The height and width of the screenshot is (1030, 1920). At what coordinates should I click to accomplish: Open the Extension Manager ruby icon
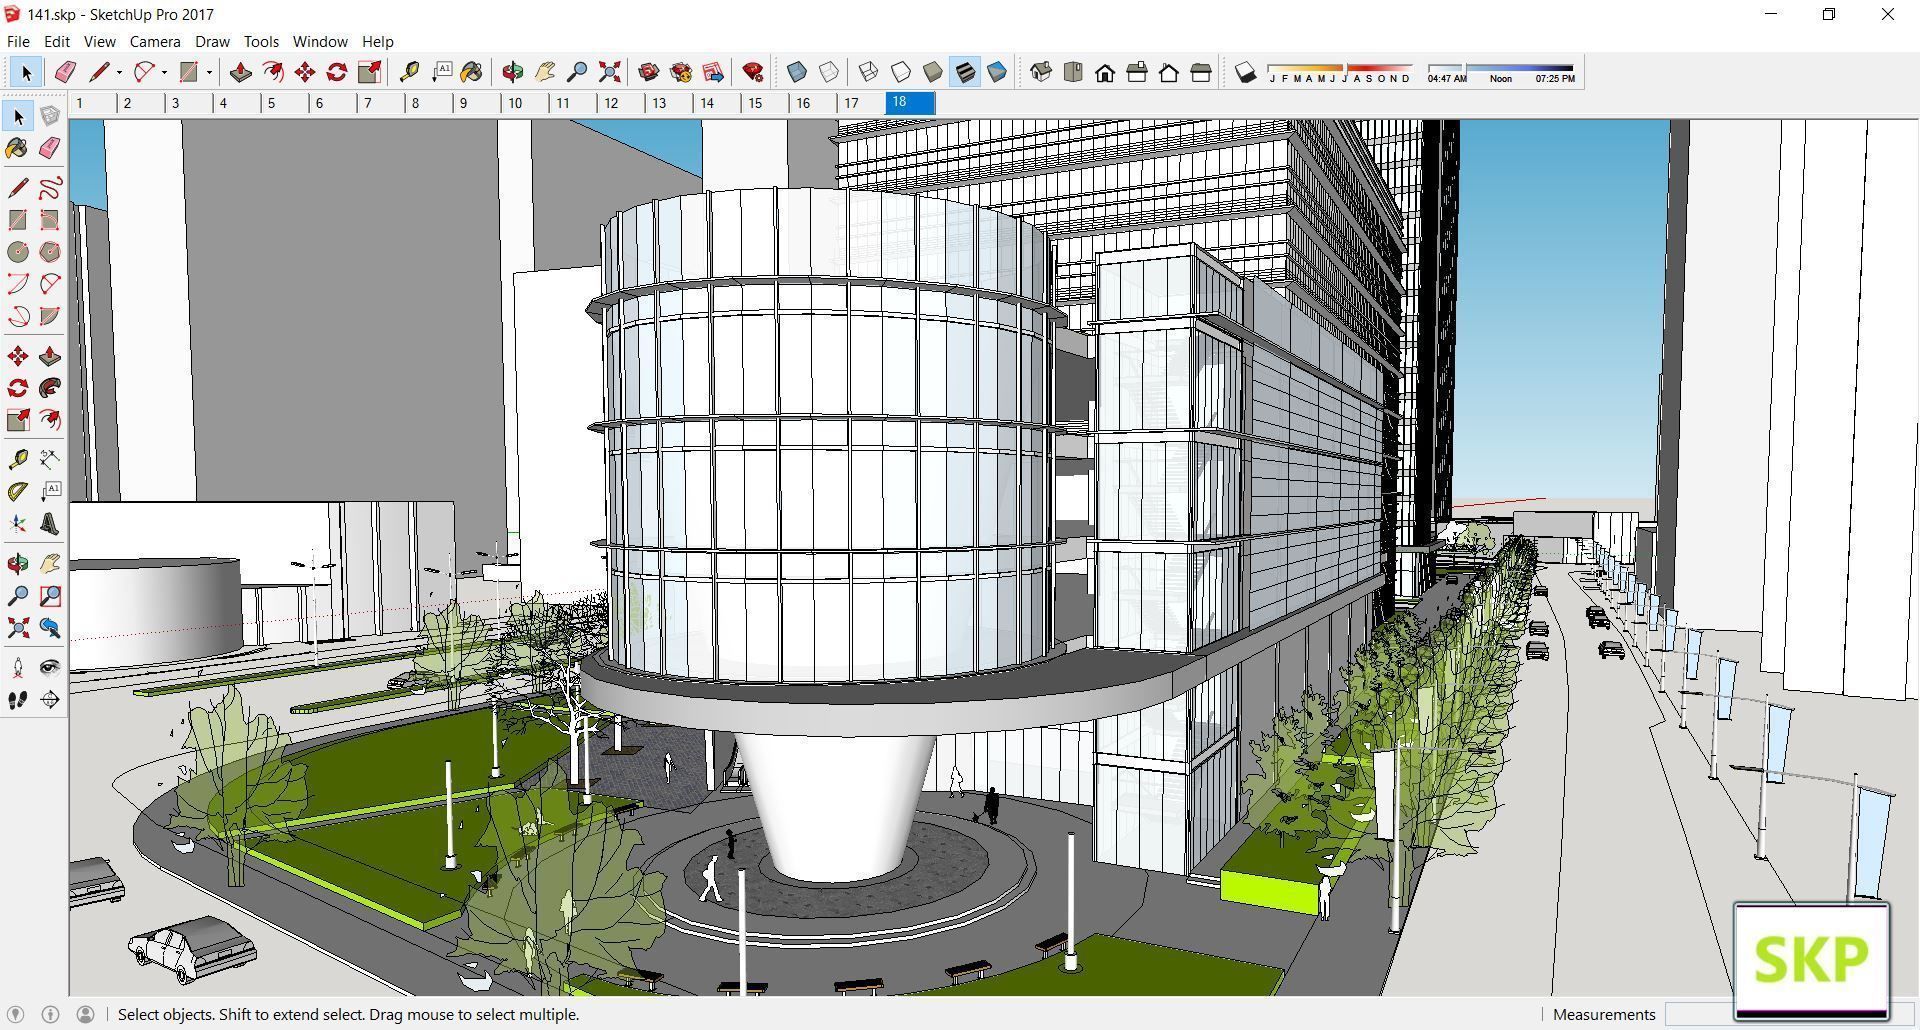[753, 72]
